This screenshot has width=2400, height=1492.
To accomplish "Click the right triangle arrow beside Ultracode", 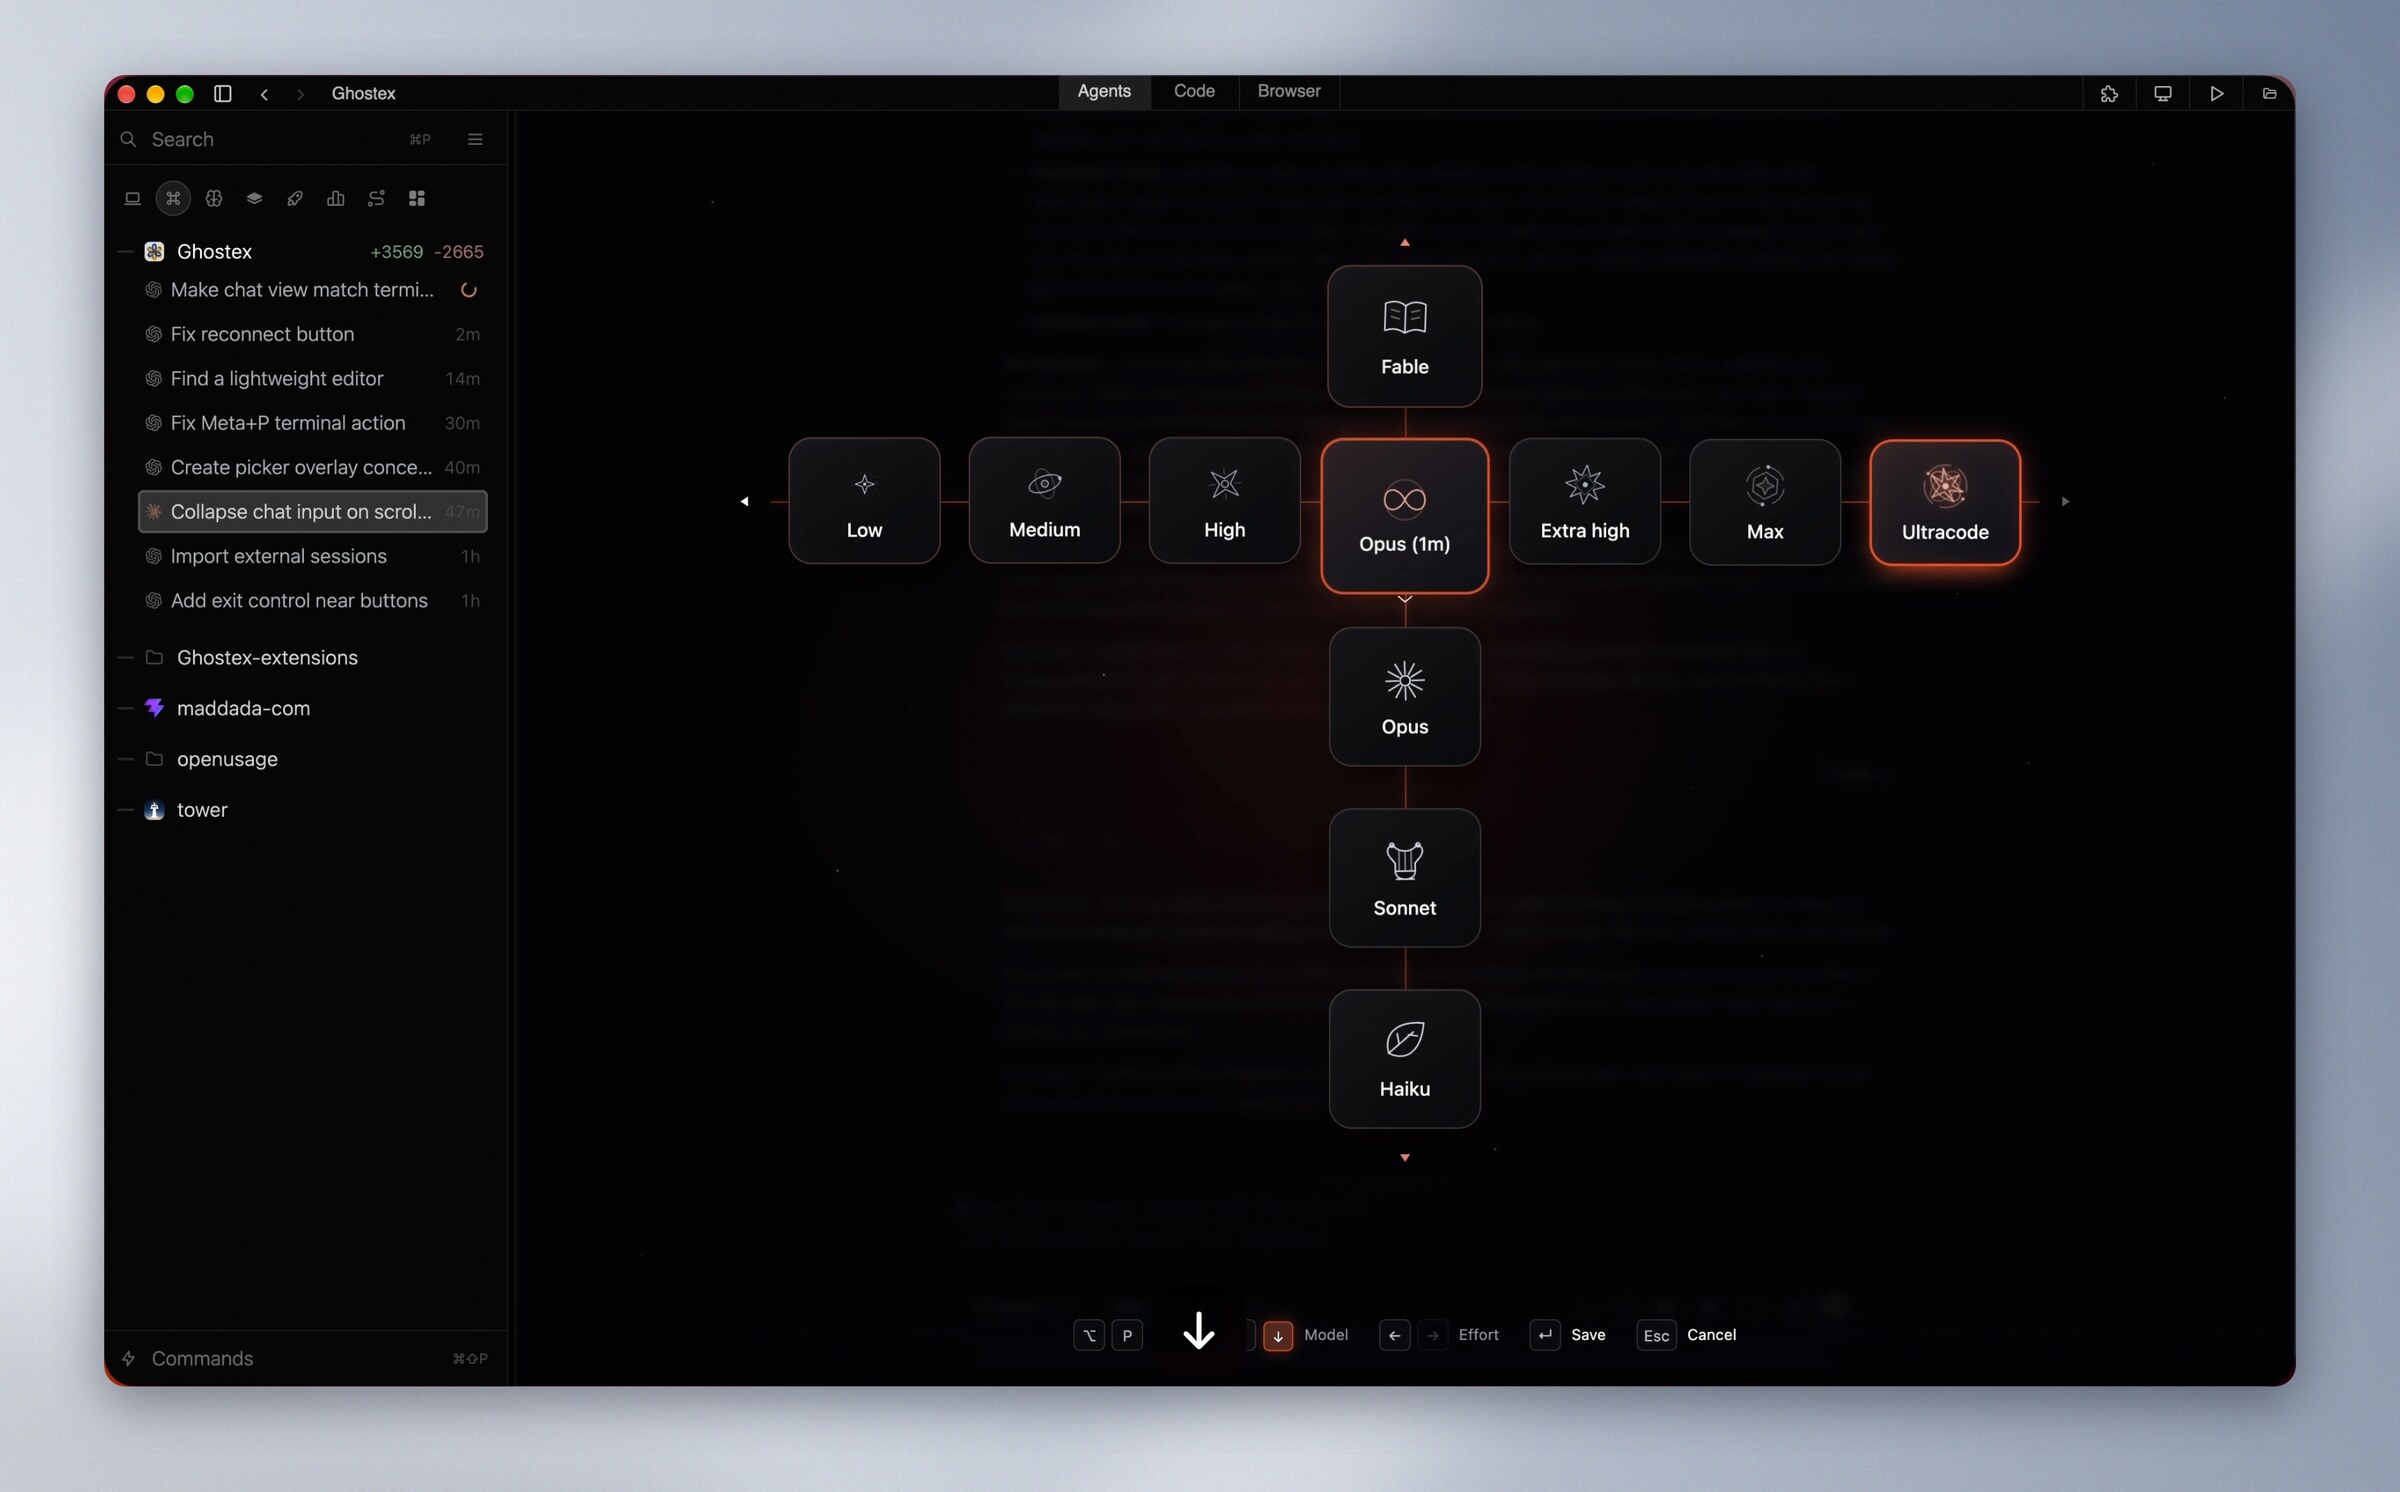I will coord(2065,501).
